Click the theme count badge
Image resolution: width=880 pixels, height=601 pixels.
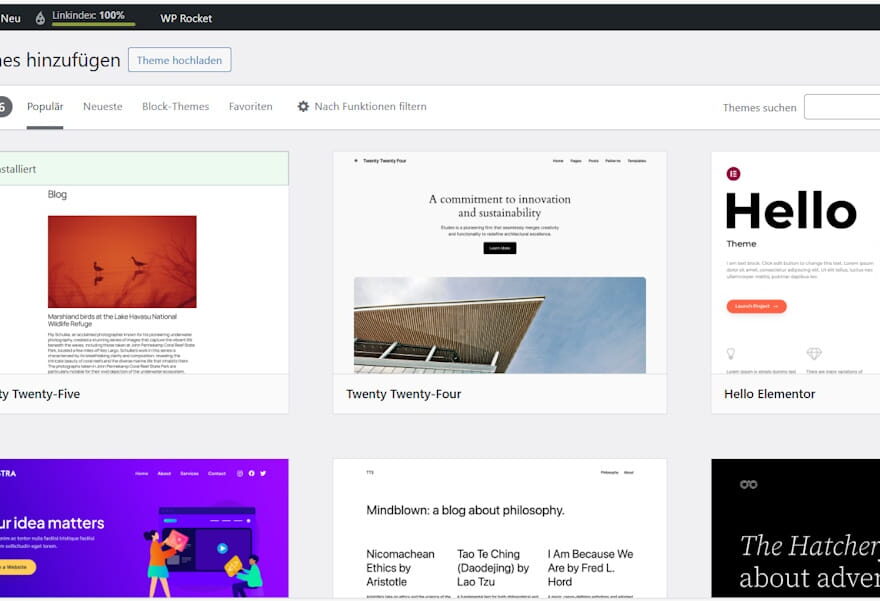pos(4,107)
